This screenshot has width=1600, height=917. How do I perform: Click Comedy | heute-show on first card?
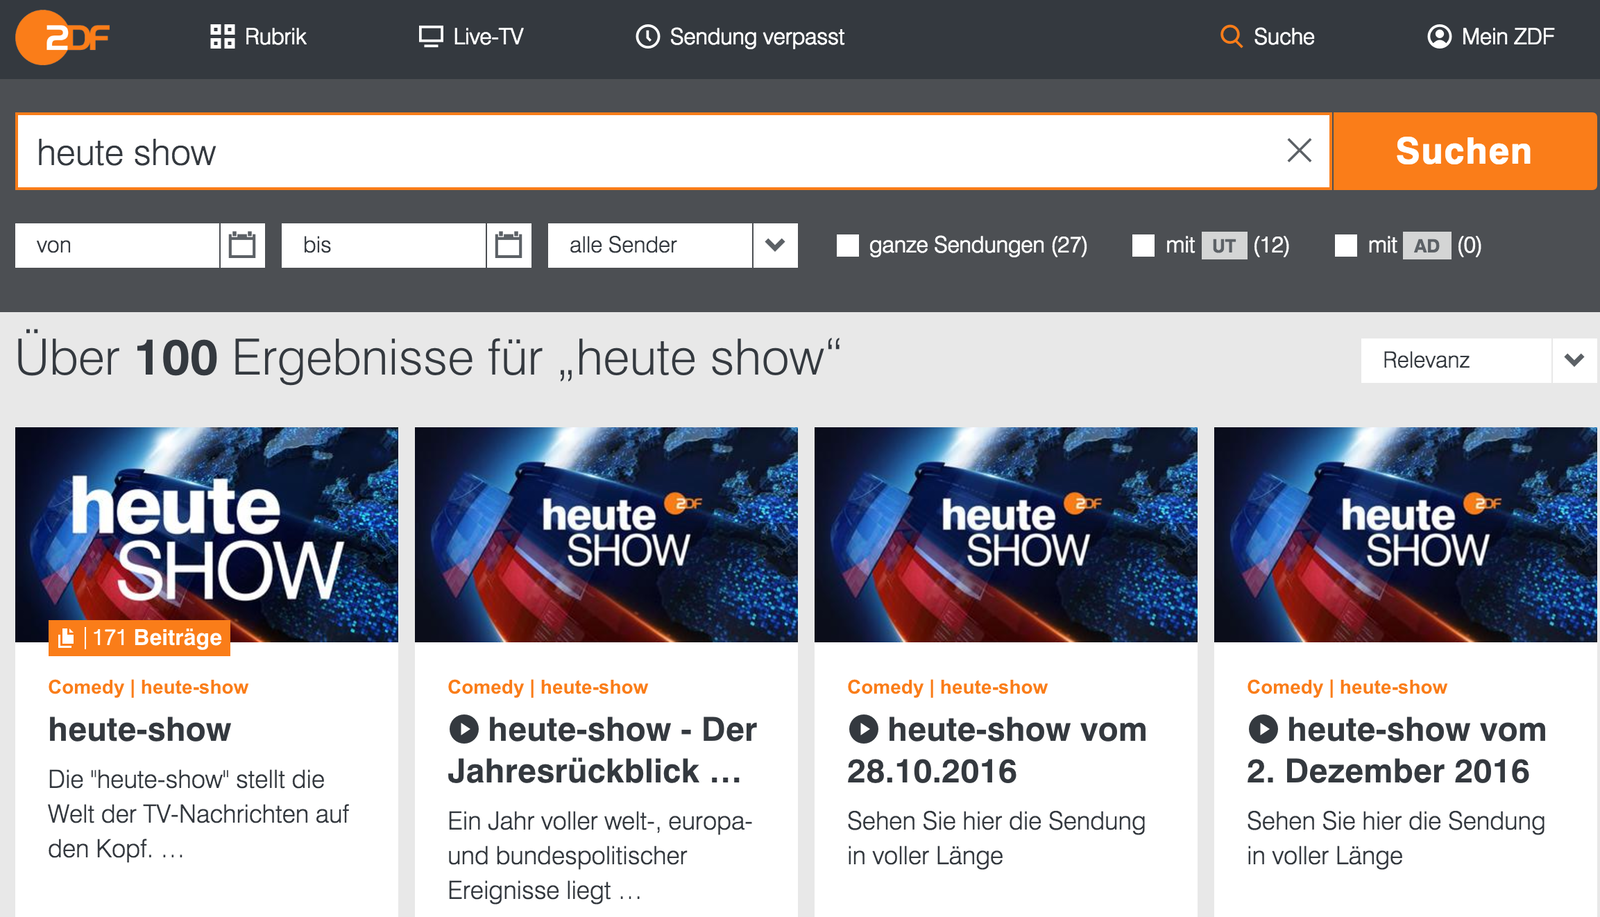coord(148,687)
